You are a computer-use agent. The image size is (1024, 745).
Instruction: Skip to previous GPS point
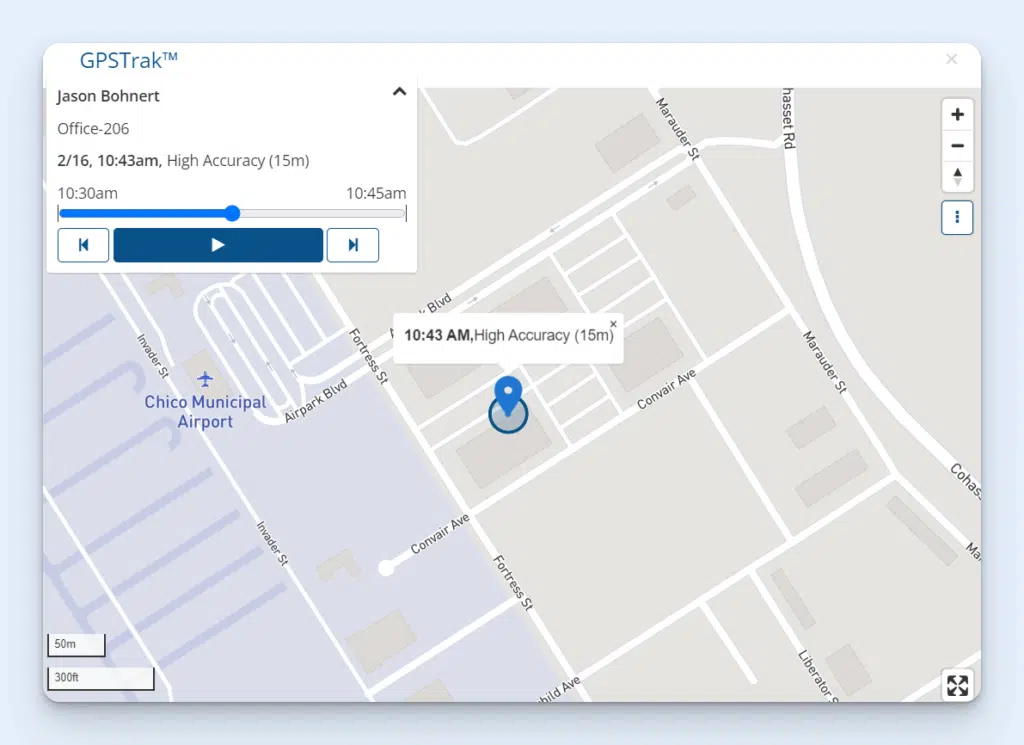(x=83, y=245)
